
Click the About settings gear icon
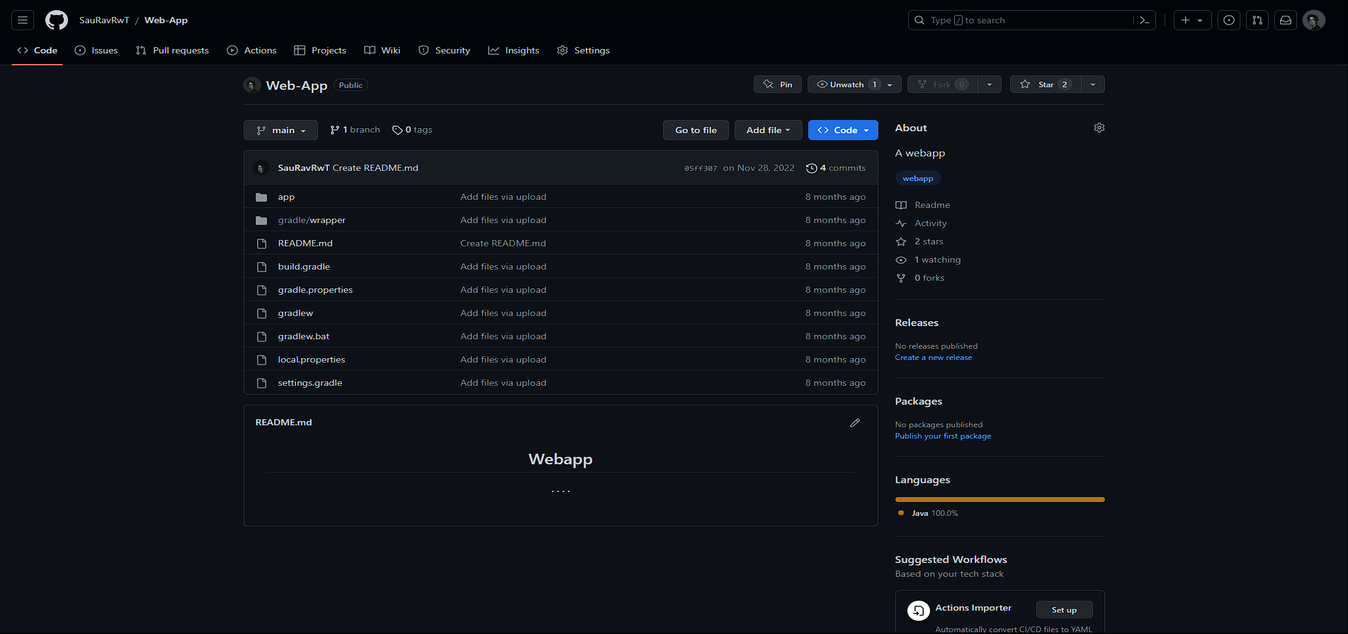(x=1099, y=128)
